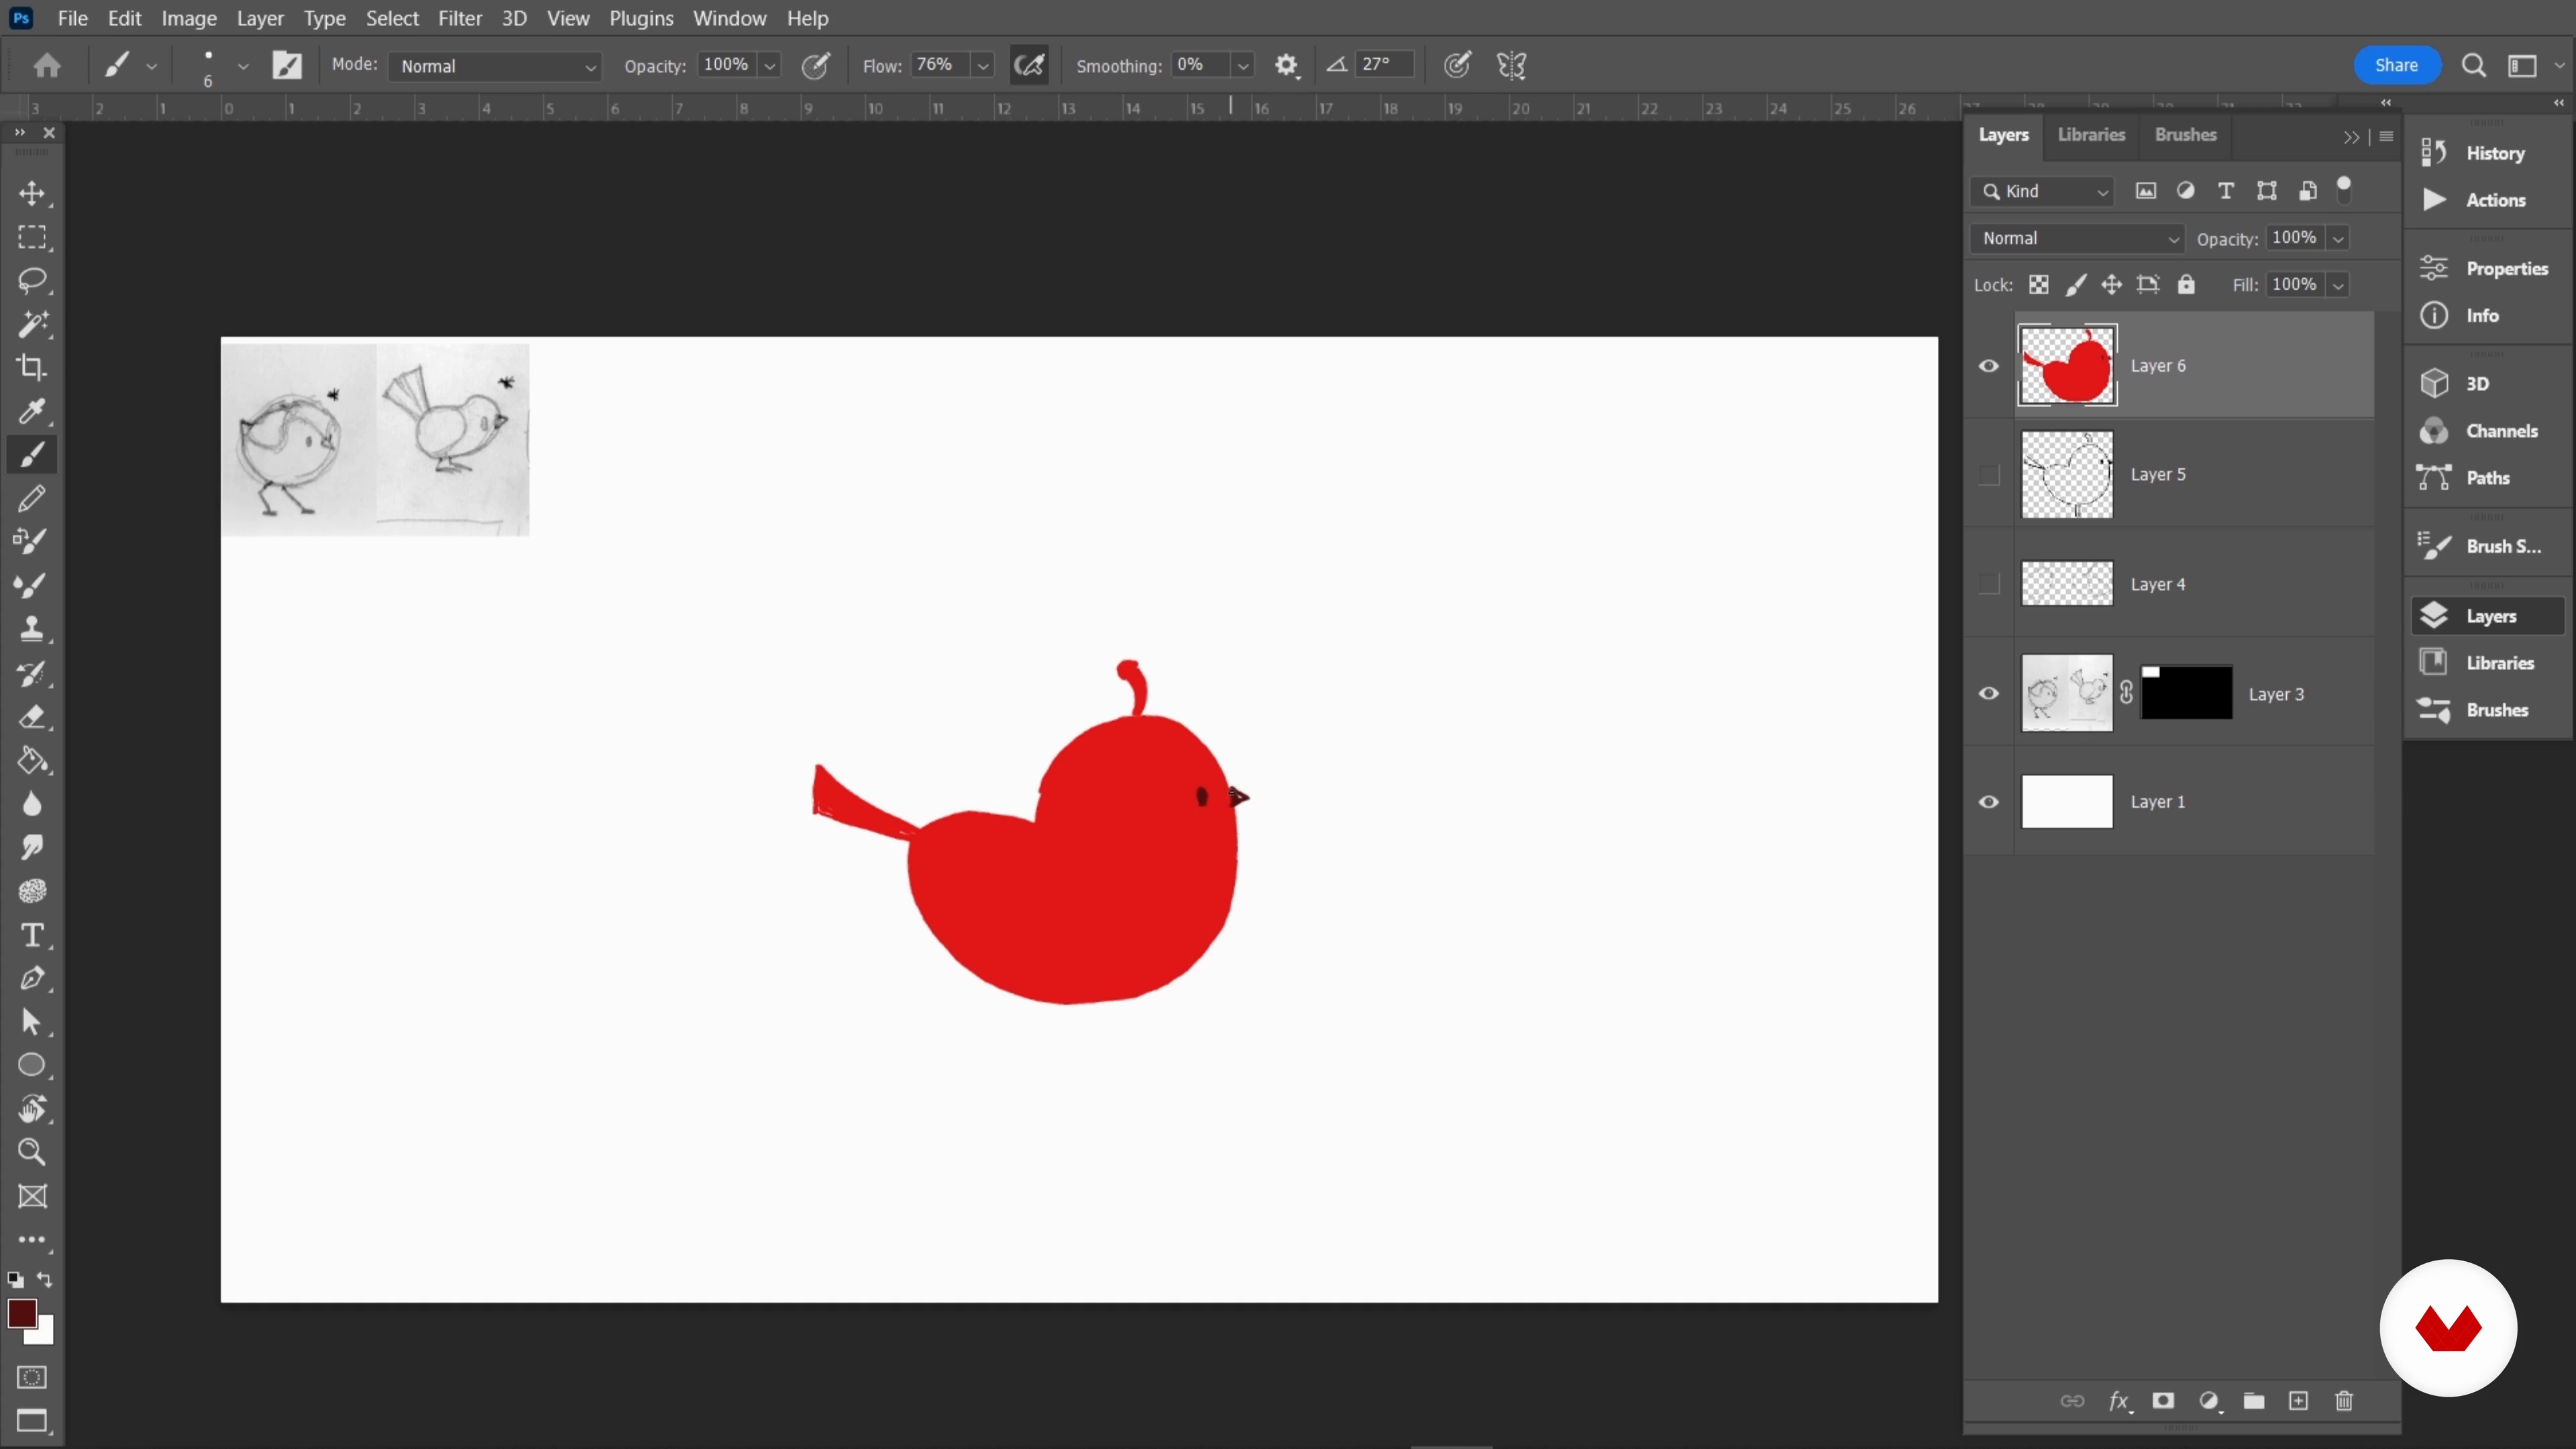Viewport: 2576px width, 1449px height.
Task: Click the Add layer mask icon
Action: click(2163, 1401)
